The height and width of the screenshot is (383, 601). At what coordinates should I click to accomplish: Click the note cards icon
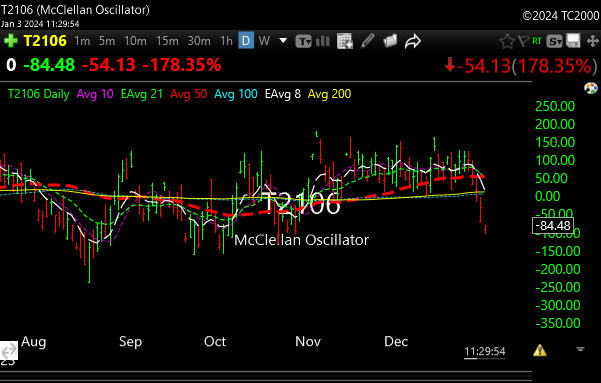point(390,41)
